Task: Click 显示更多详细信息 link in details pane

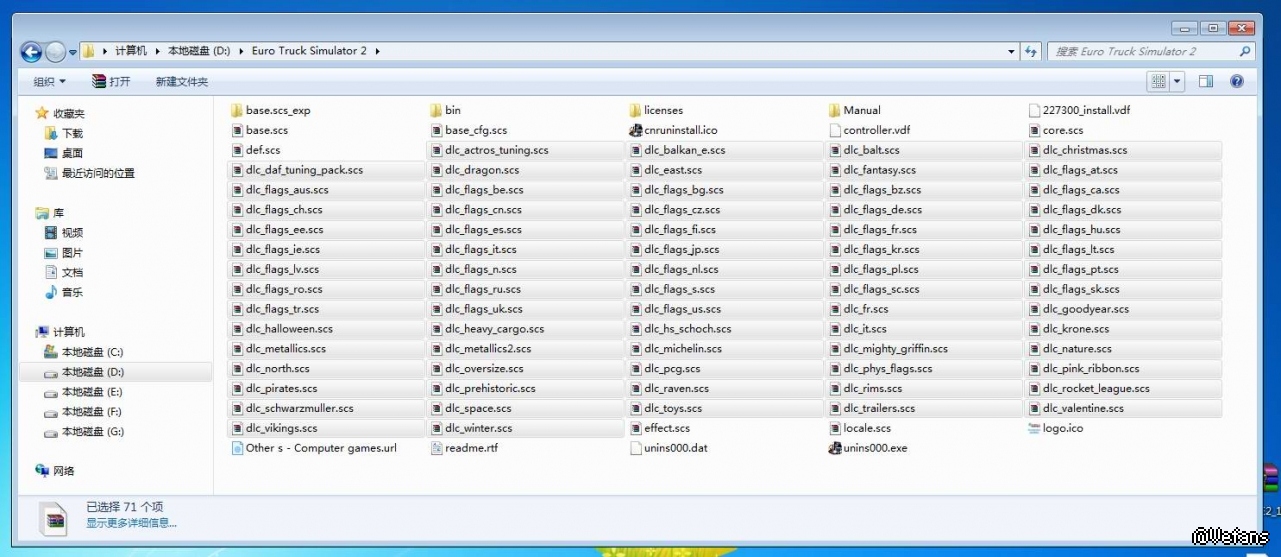Action: (131, 523)
